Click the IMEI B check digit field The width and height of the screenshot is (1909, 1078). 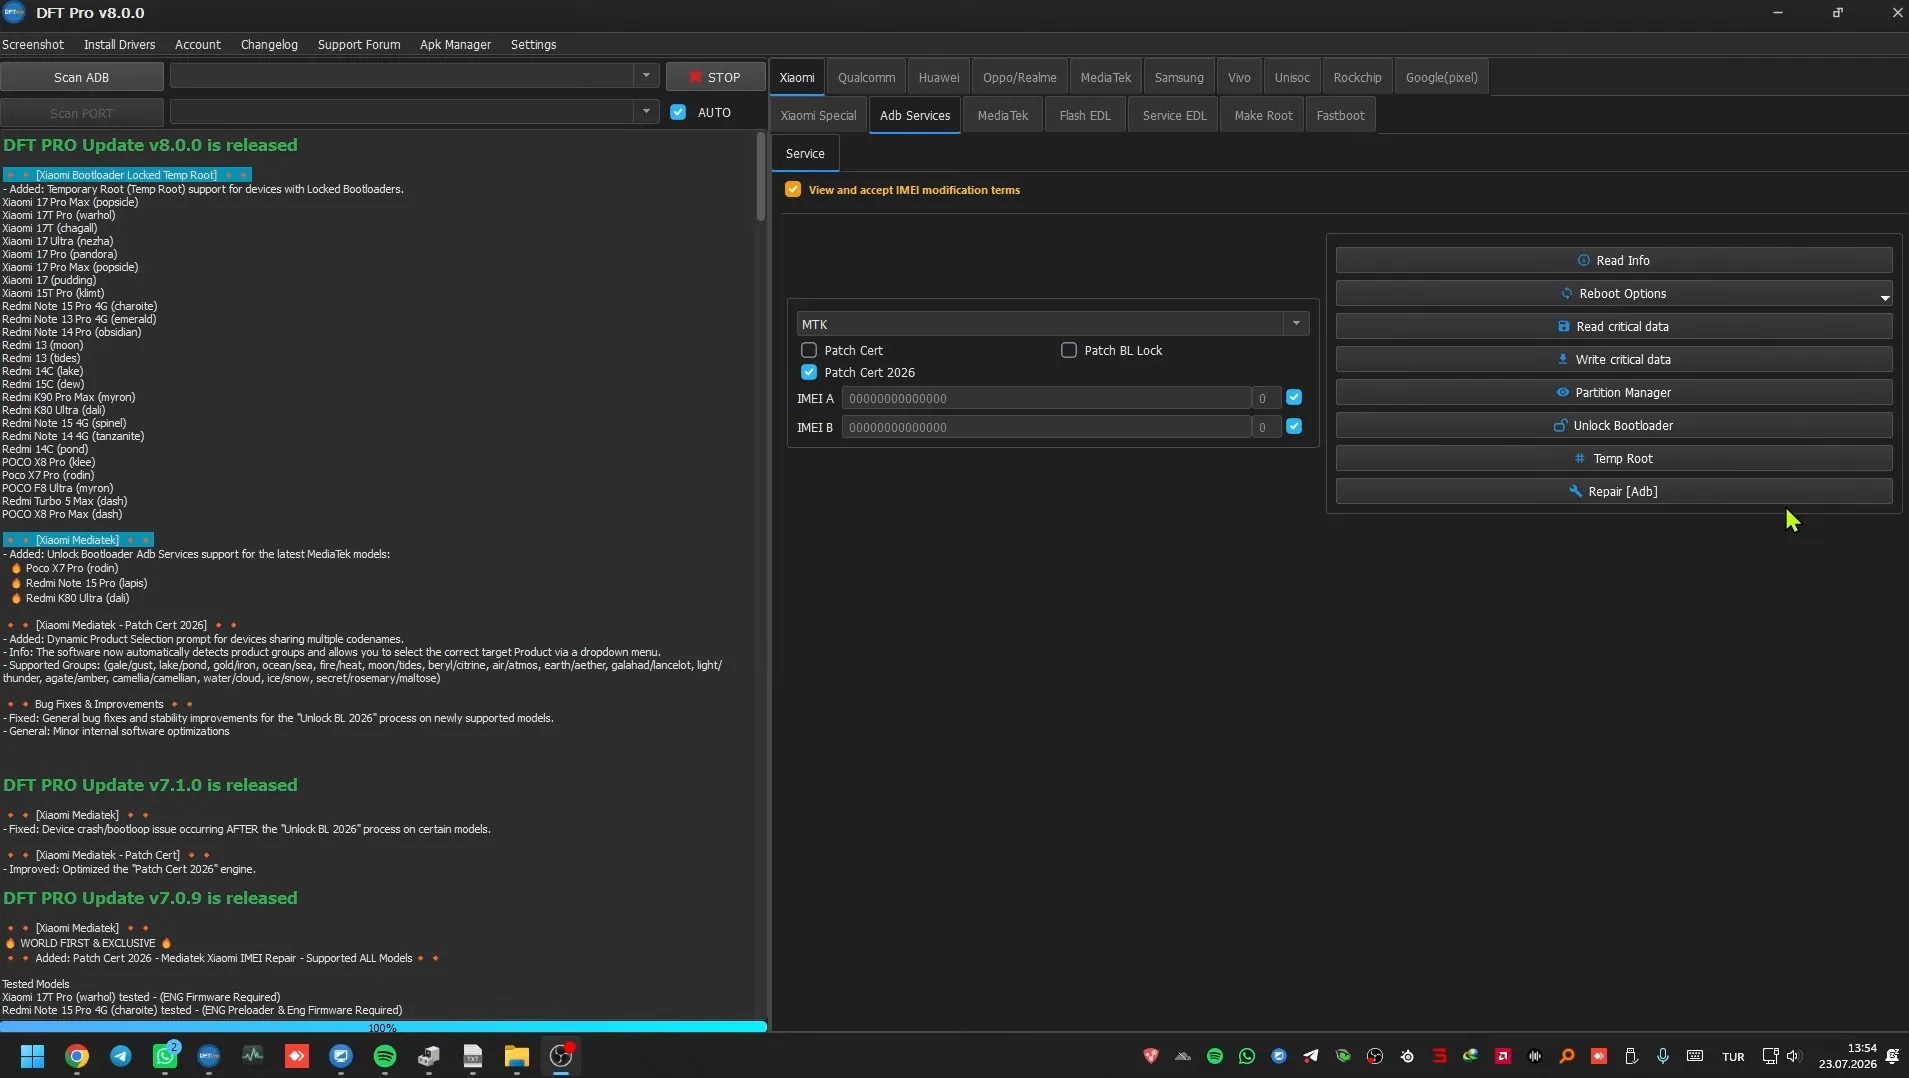click(x=1265, y=427)
